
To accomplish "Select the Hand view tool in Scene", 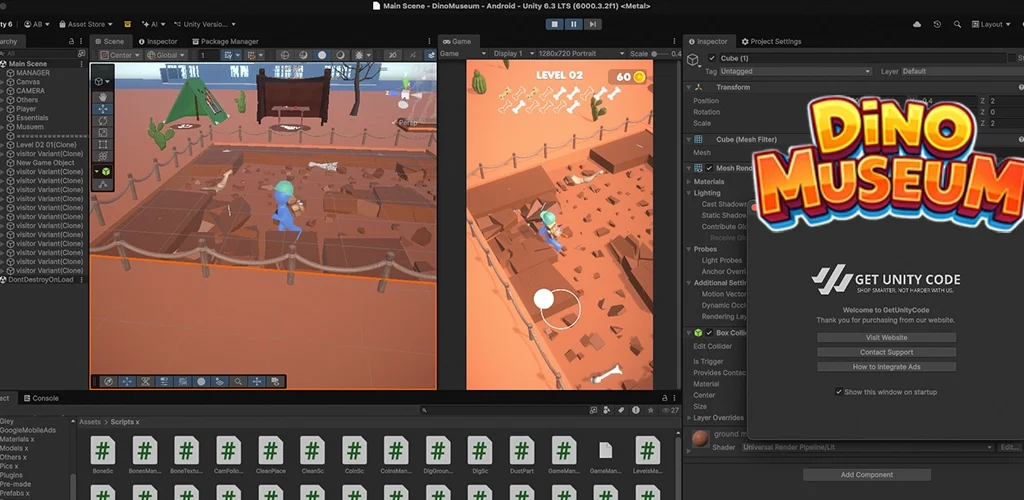I will pyautogui.click(x=103, y=97).
